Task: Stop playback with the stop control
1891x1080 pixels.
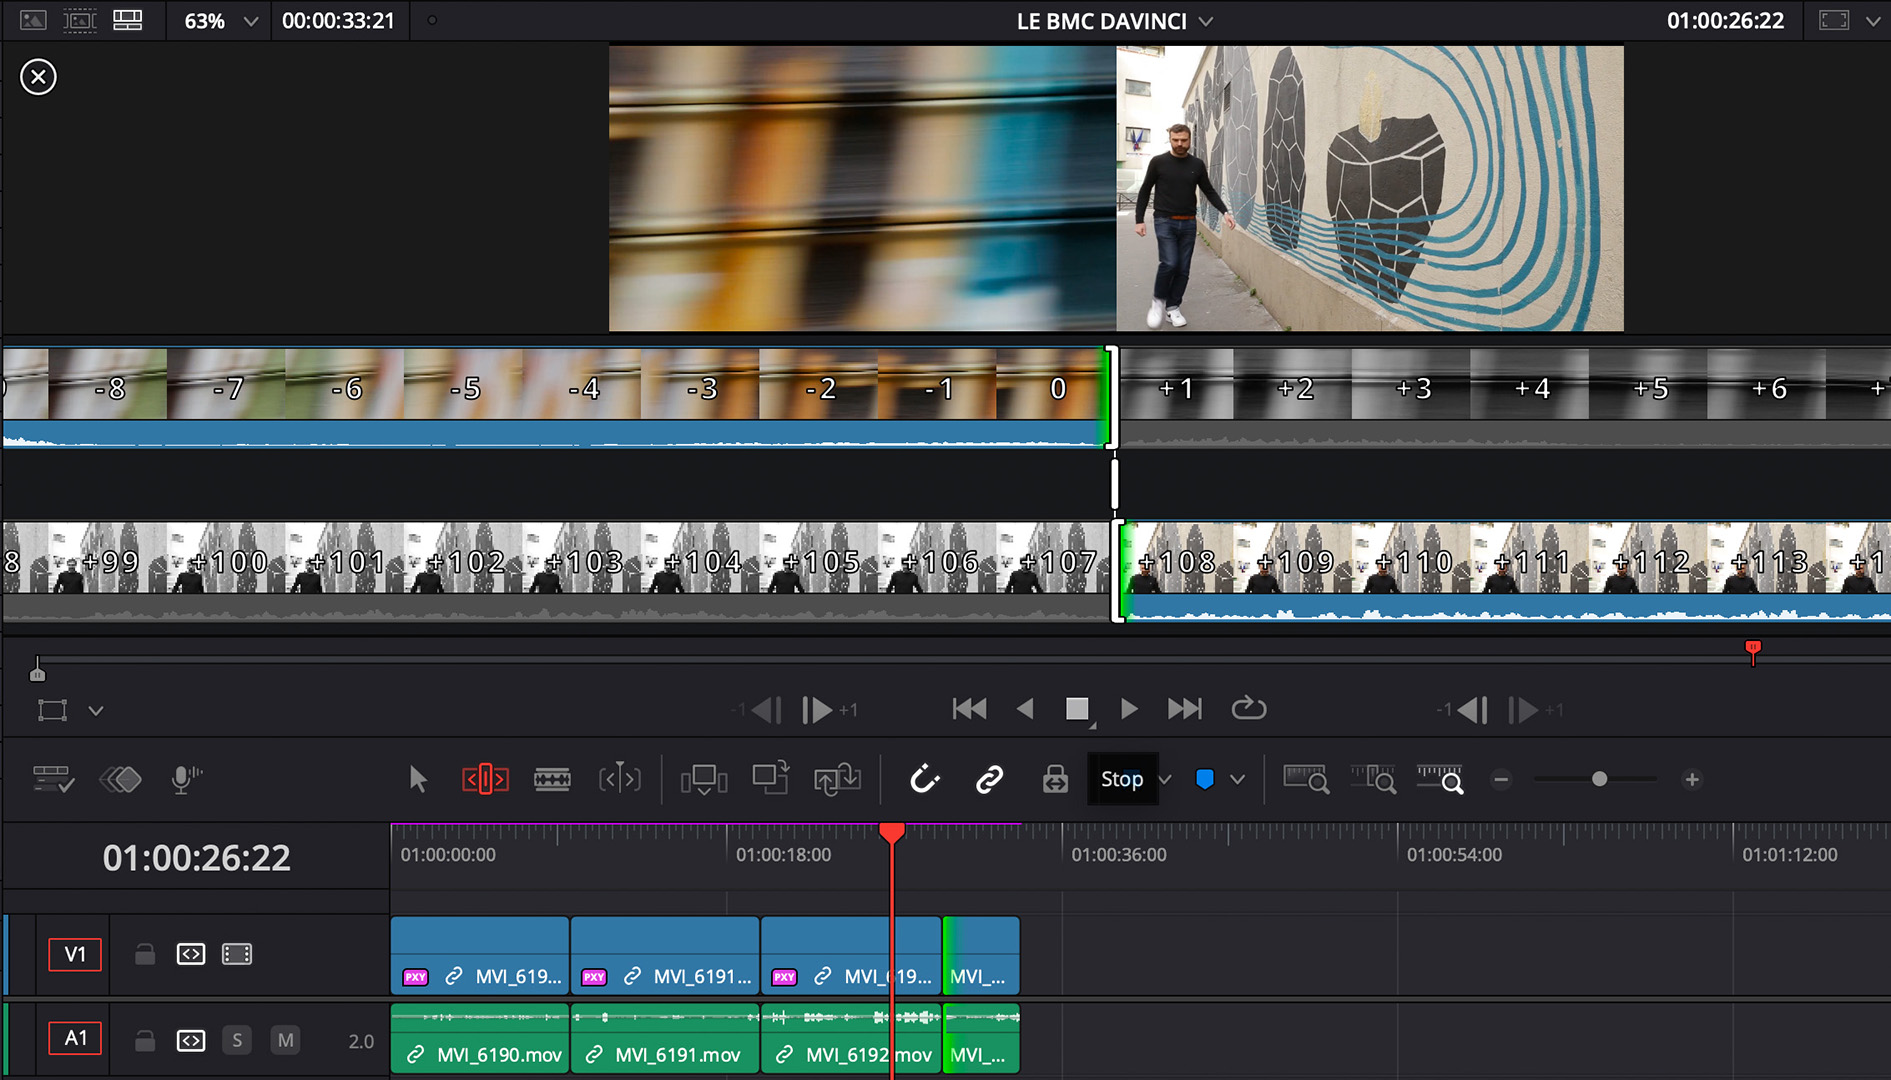Action: 1077,709
